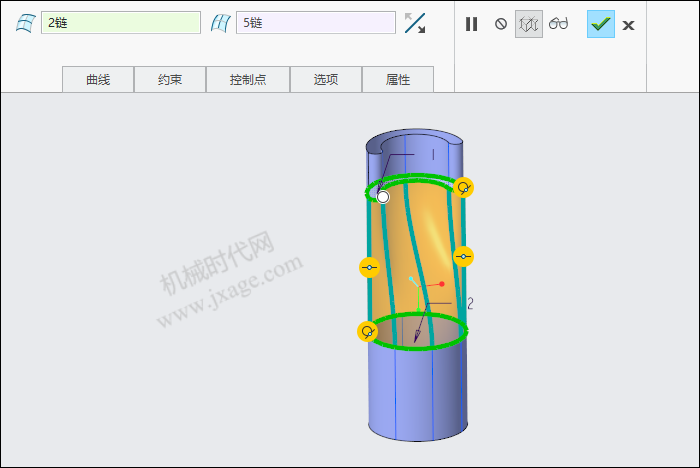Accept the feature with the green checkmark
Screen dimensions: 700x468
coord(601,24)
